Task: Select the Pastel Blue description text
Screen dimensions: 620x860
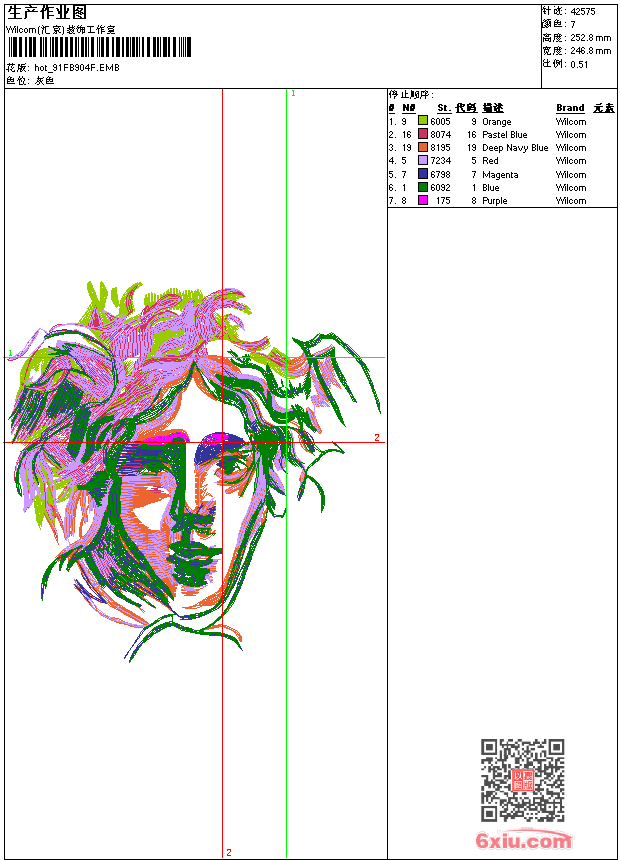Action: click(504, 134)
